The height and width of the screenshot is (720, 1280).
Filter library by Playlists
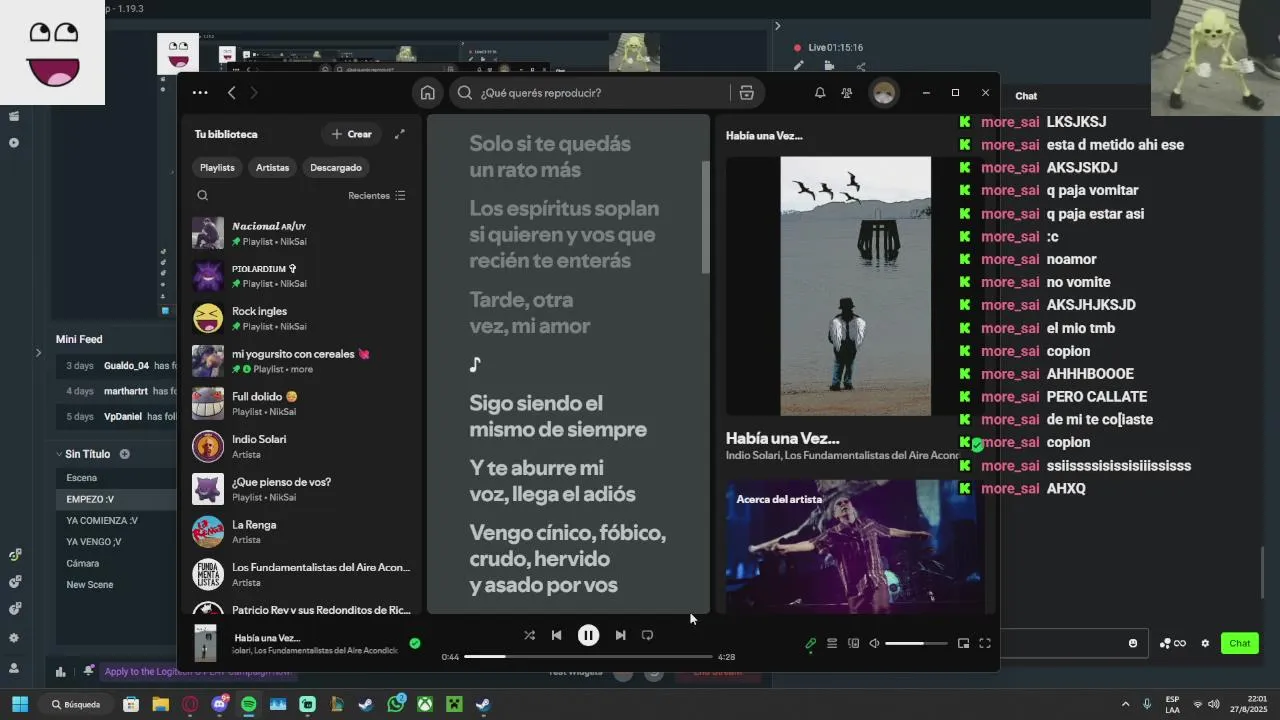[217, 168]
